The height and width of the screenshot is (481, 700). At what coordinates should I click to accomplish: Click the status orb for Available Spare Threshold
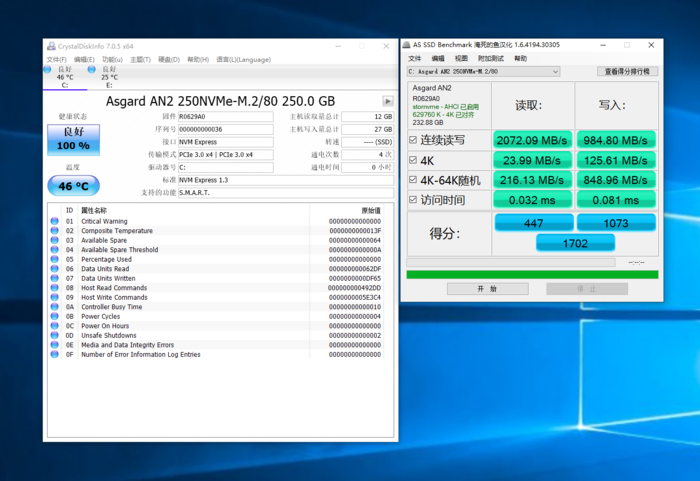(x=54, y=250)
